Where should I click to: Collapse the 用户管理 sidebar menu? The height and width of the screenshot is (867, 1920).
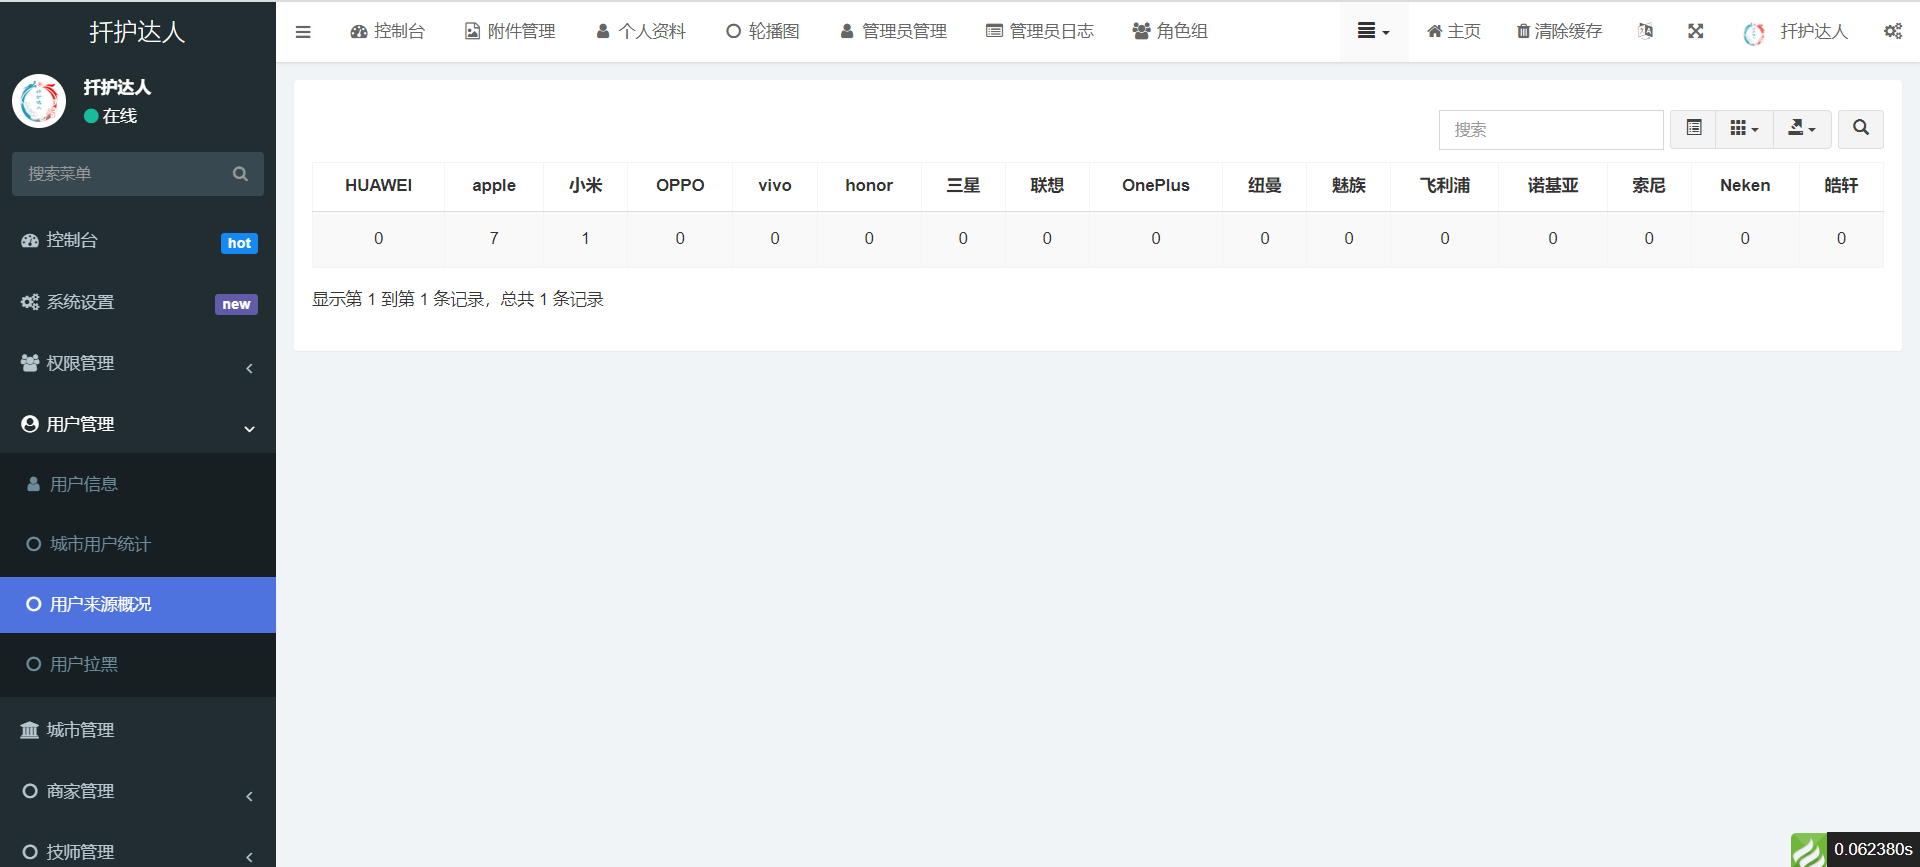pyautogui.click(x=137, y=425)
